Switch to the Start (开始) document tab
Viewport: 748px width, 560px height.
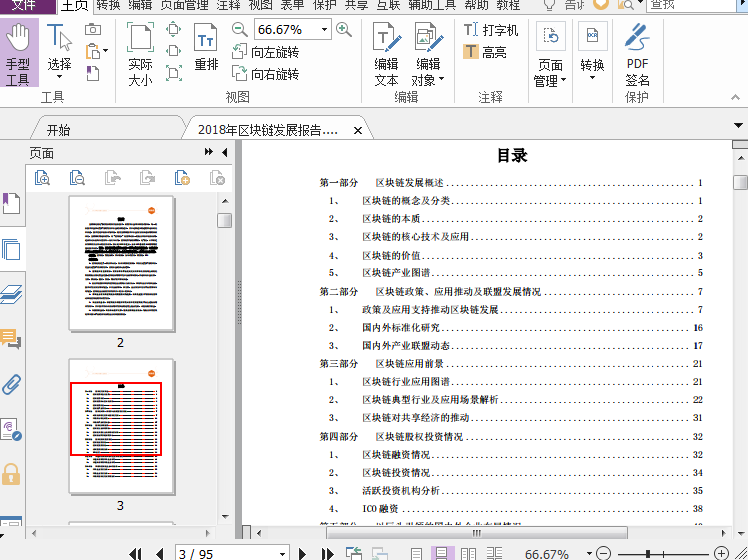59,130
